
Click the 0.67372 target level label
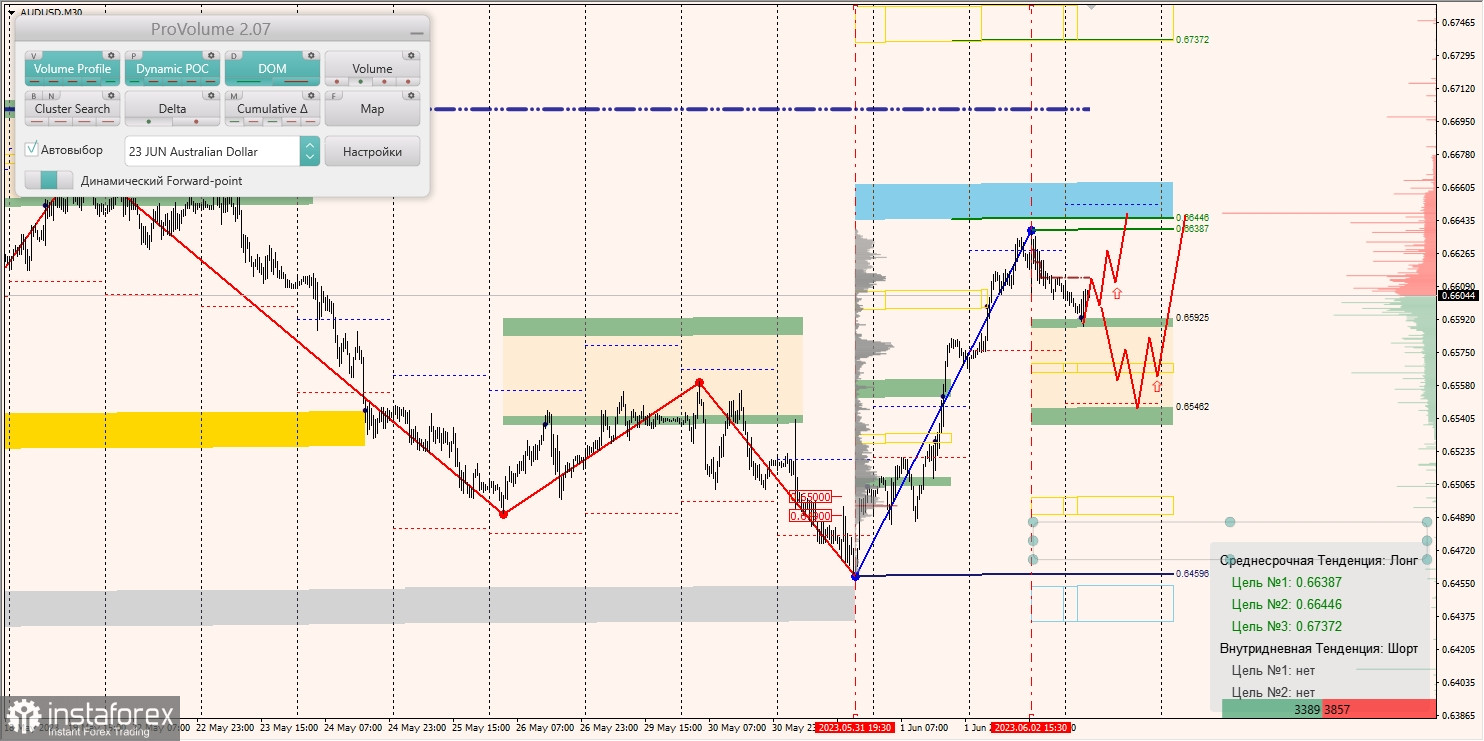1192,39
